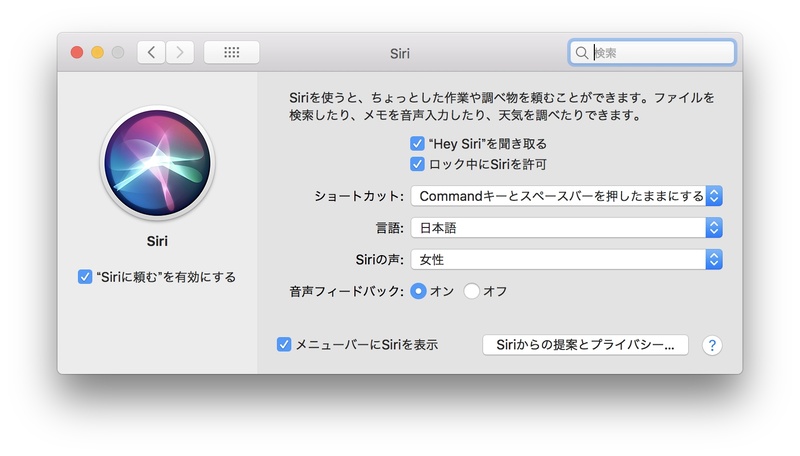
Task: Open help with the question mark button
Action: (x=712, y=345)
